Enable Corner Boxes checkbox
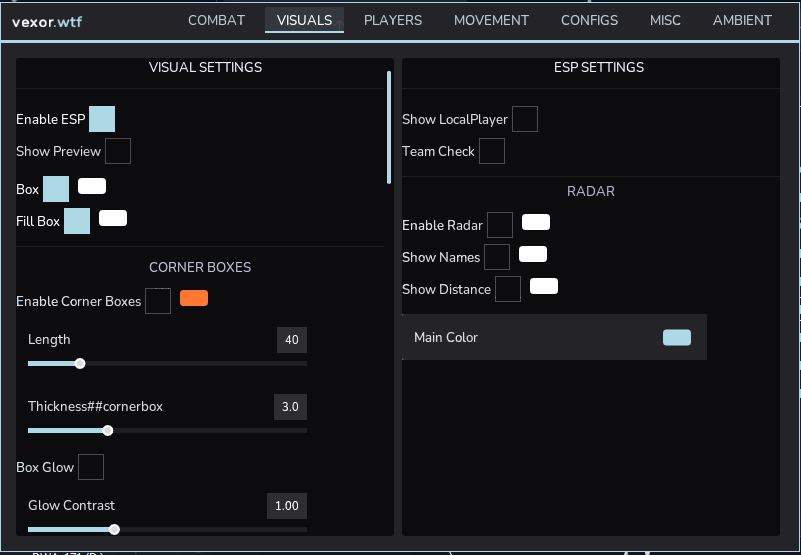This screenshot has height=555, width=801. [x=158, y=301]
